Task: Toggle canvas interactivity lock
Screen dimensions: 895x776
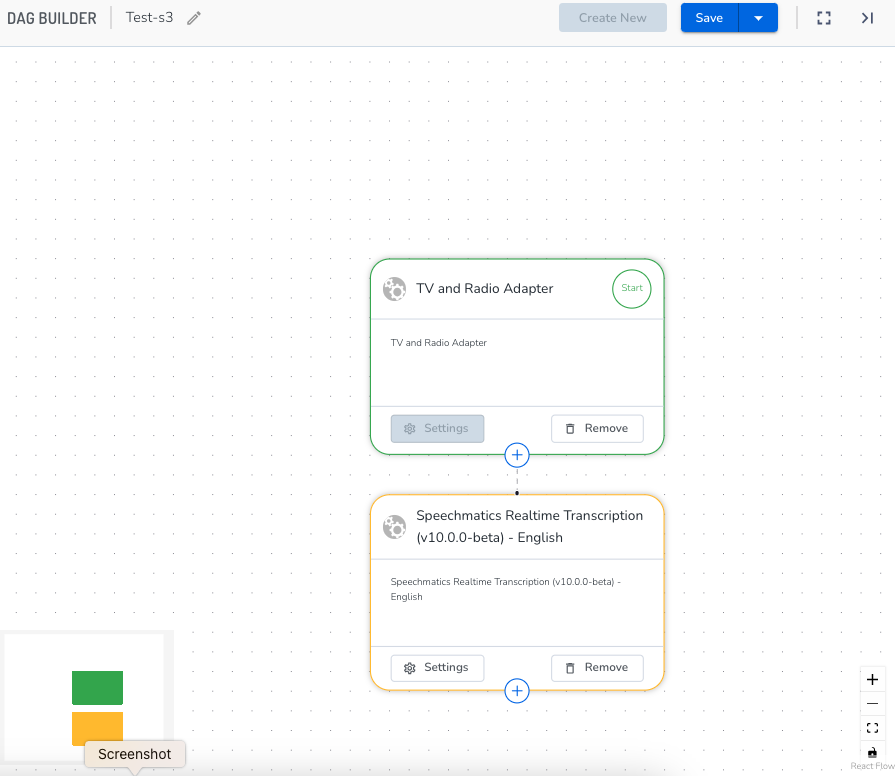Action: [x=872, y=752]
